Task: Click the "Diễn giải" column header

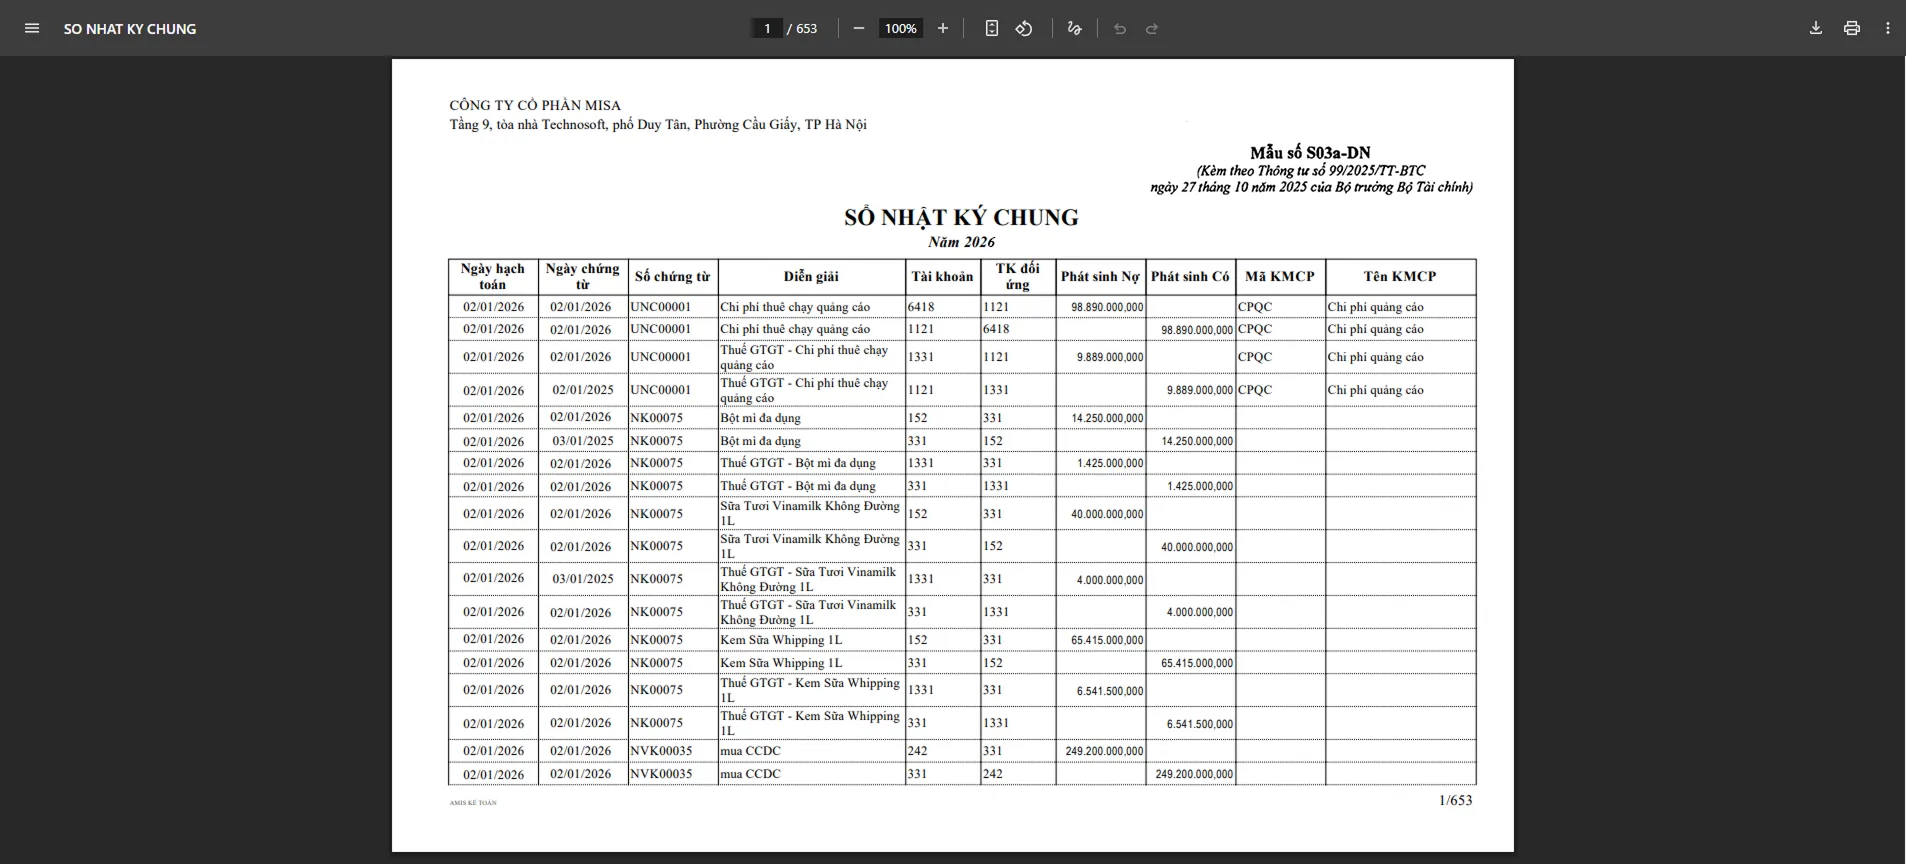Action: pos(811,277)
